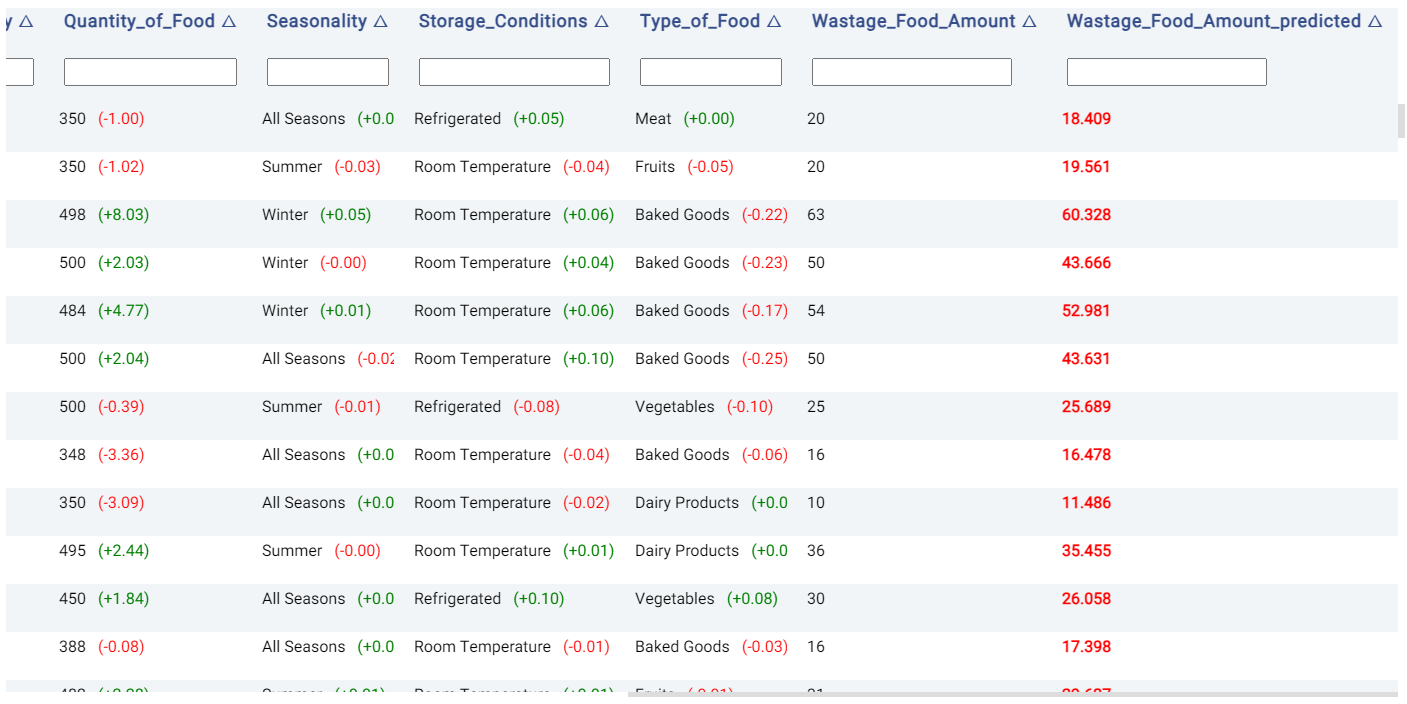Click sort triangle beside Wastage_Food_Amount_predicted header
The image size is (1407, 704).
1375,21
